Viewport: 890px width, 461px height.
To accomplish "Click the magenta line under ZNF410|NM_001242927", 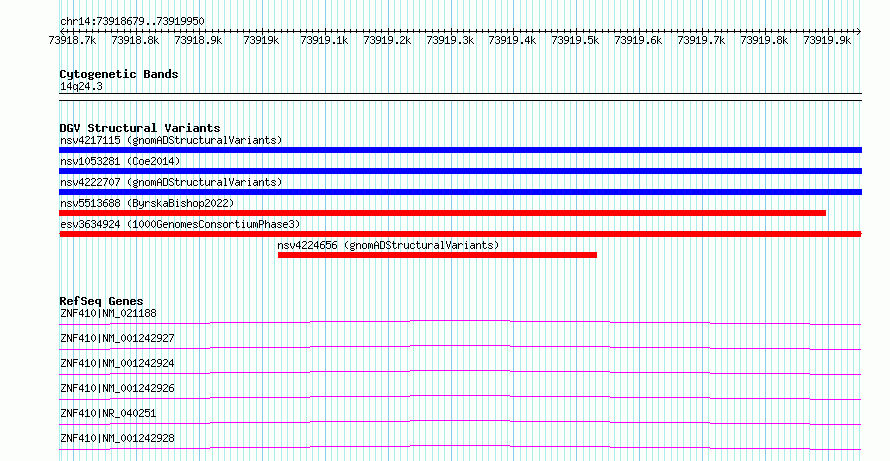I will point(460,347).
